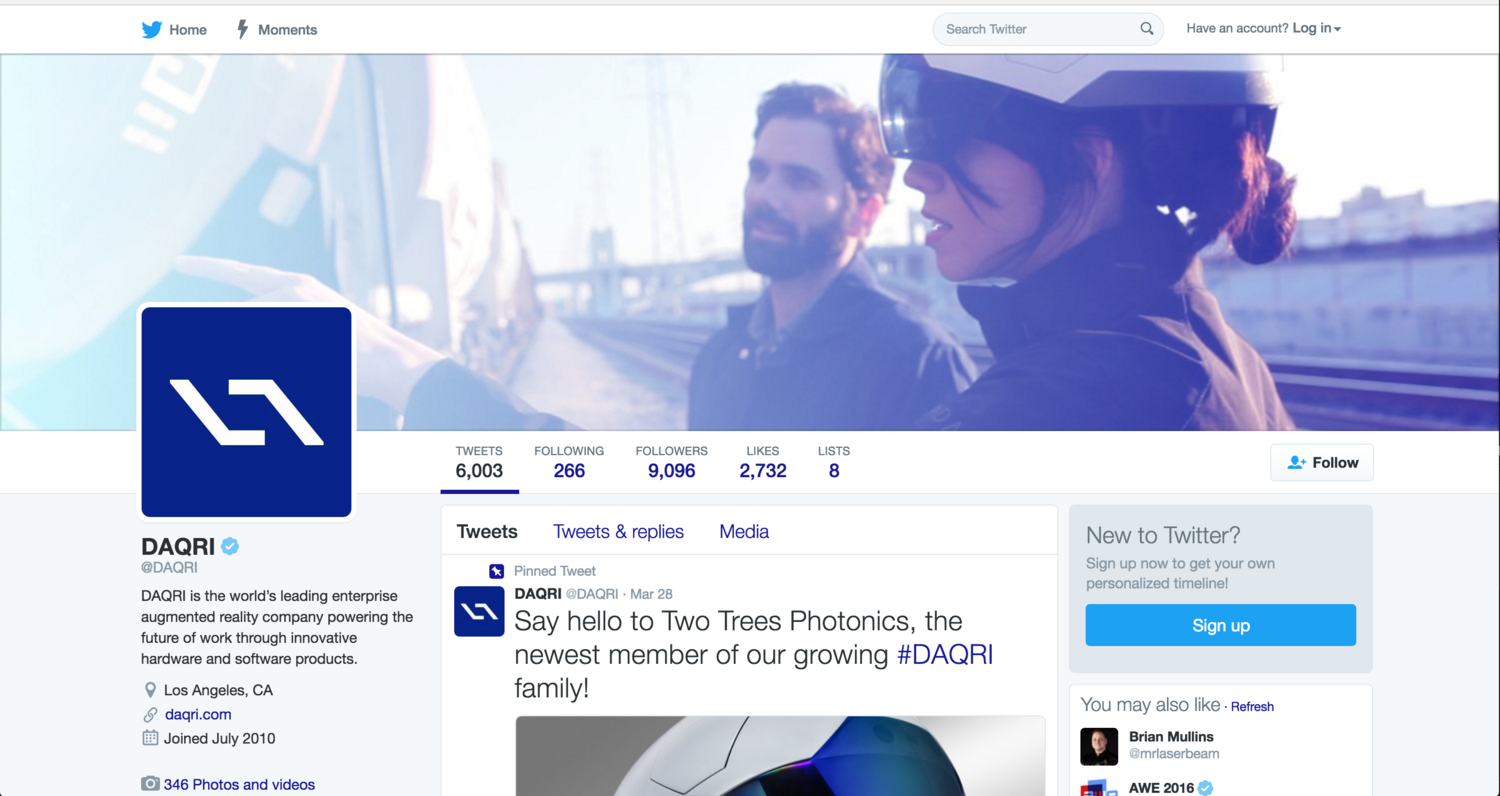This screenshot has width=1500, height=796.
Task: Click the Joined July 2010 text
Action: point(220,738)
